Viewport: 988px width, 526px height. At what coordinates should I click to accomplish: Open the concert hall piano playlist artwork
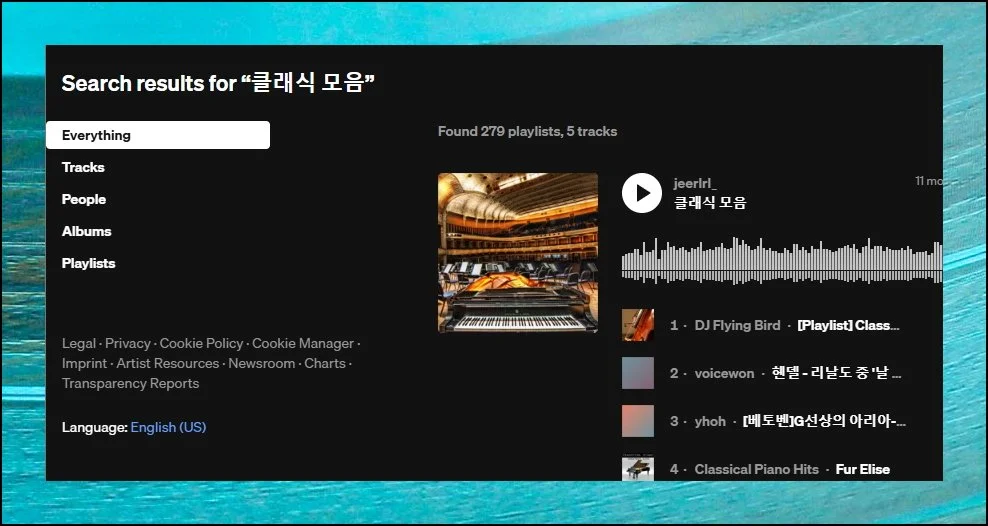coord(517,253)
